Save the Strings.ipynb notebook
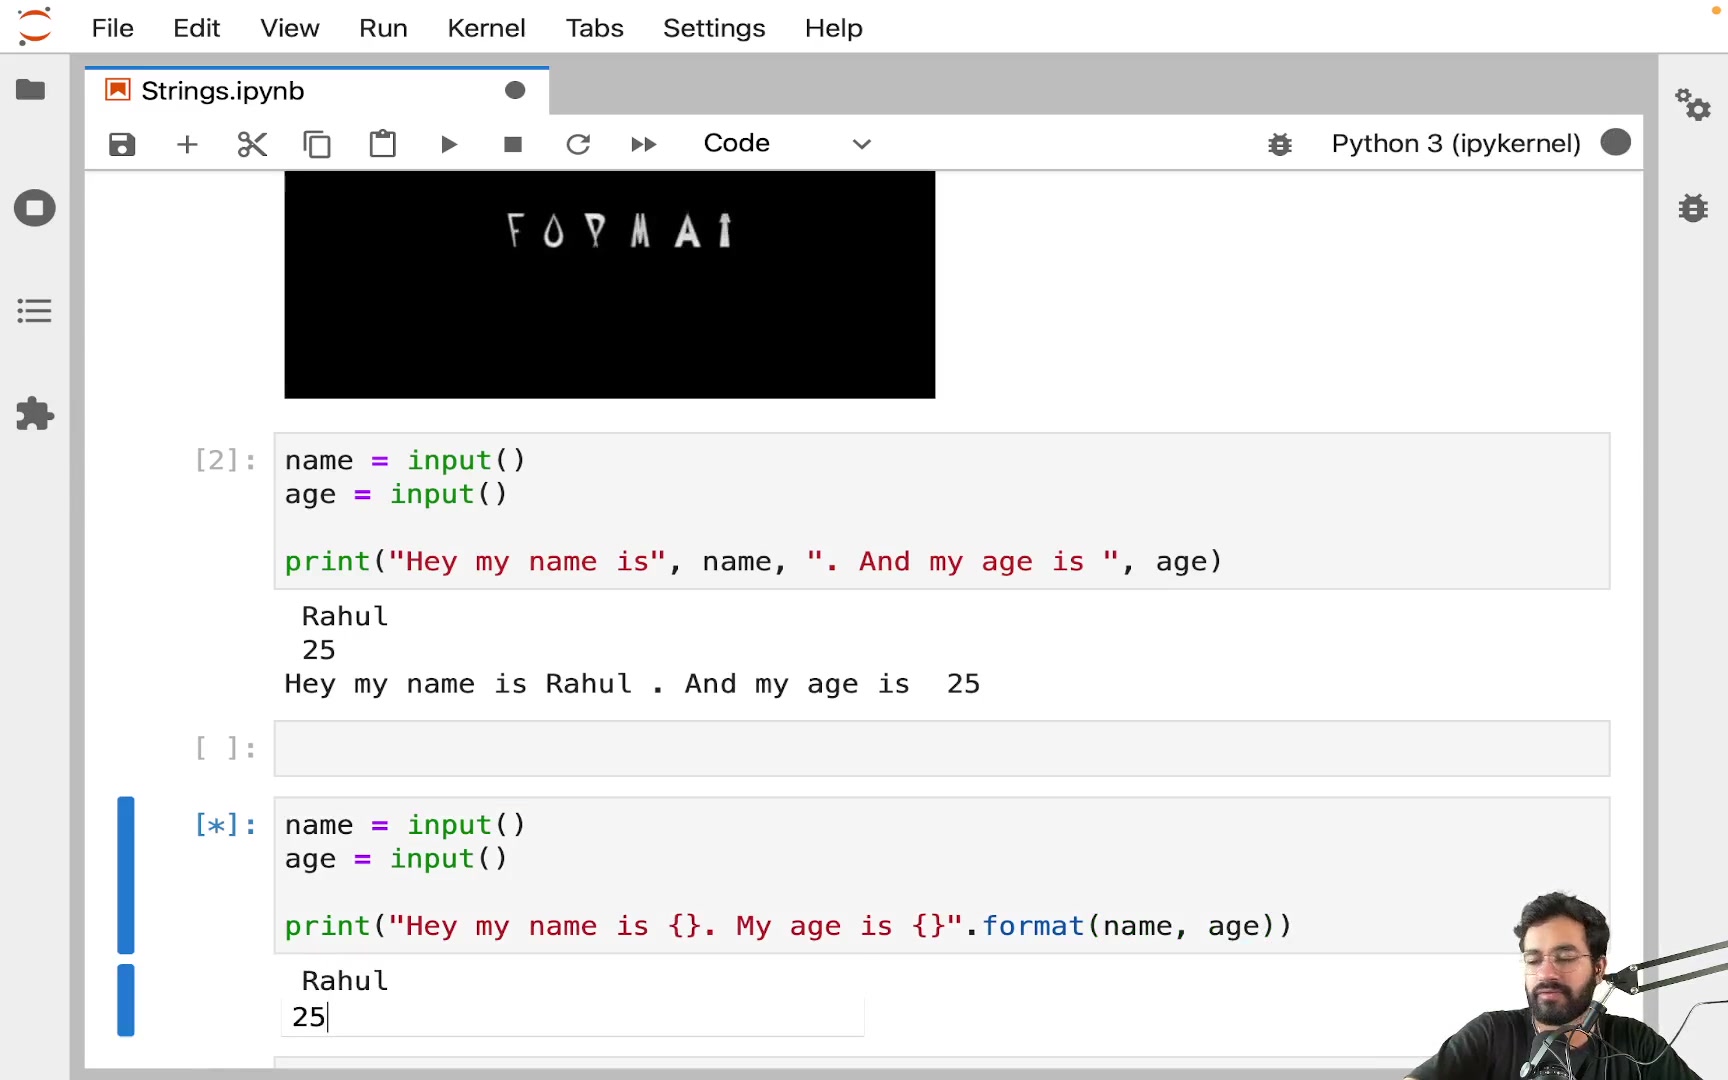1728x1080 pixels. (x=121, y=144)
